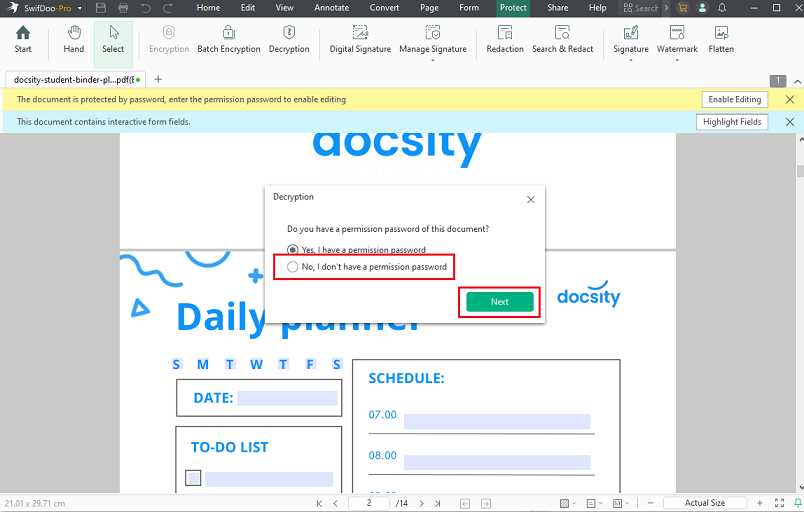Click the DATE form field

[x=287, y=398]
